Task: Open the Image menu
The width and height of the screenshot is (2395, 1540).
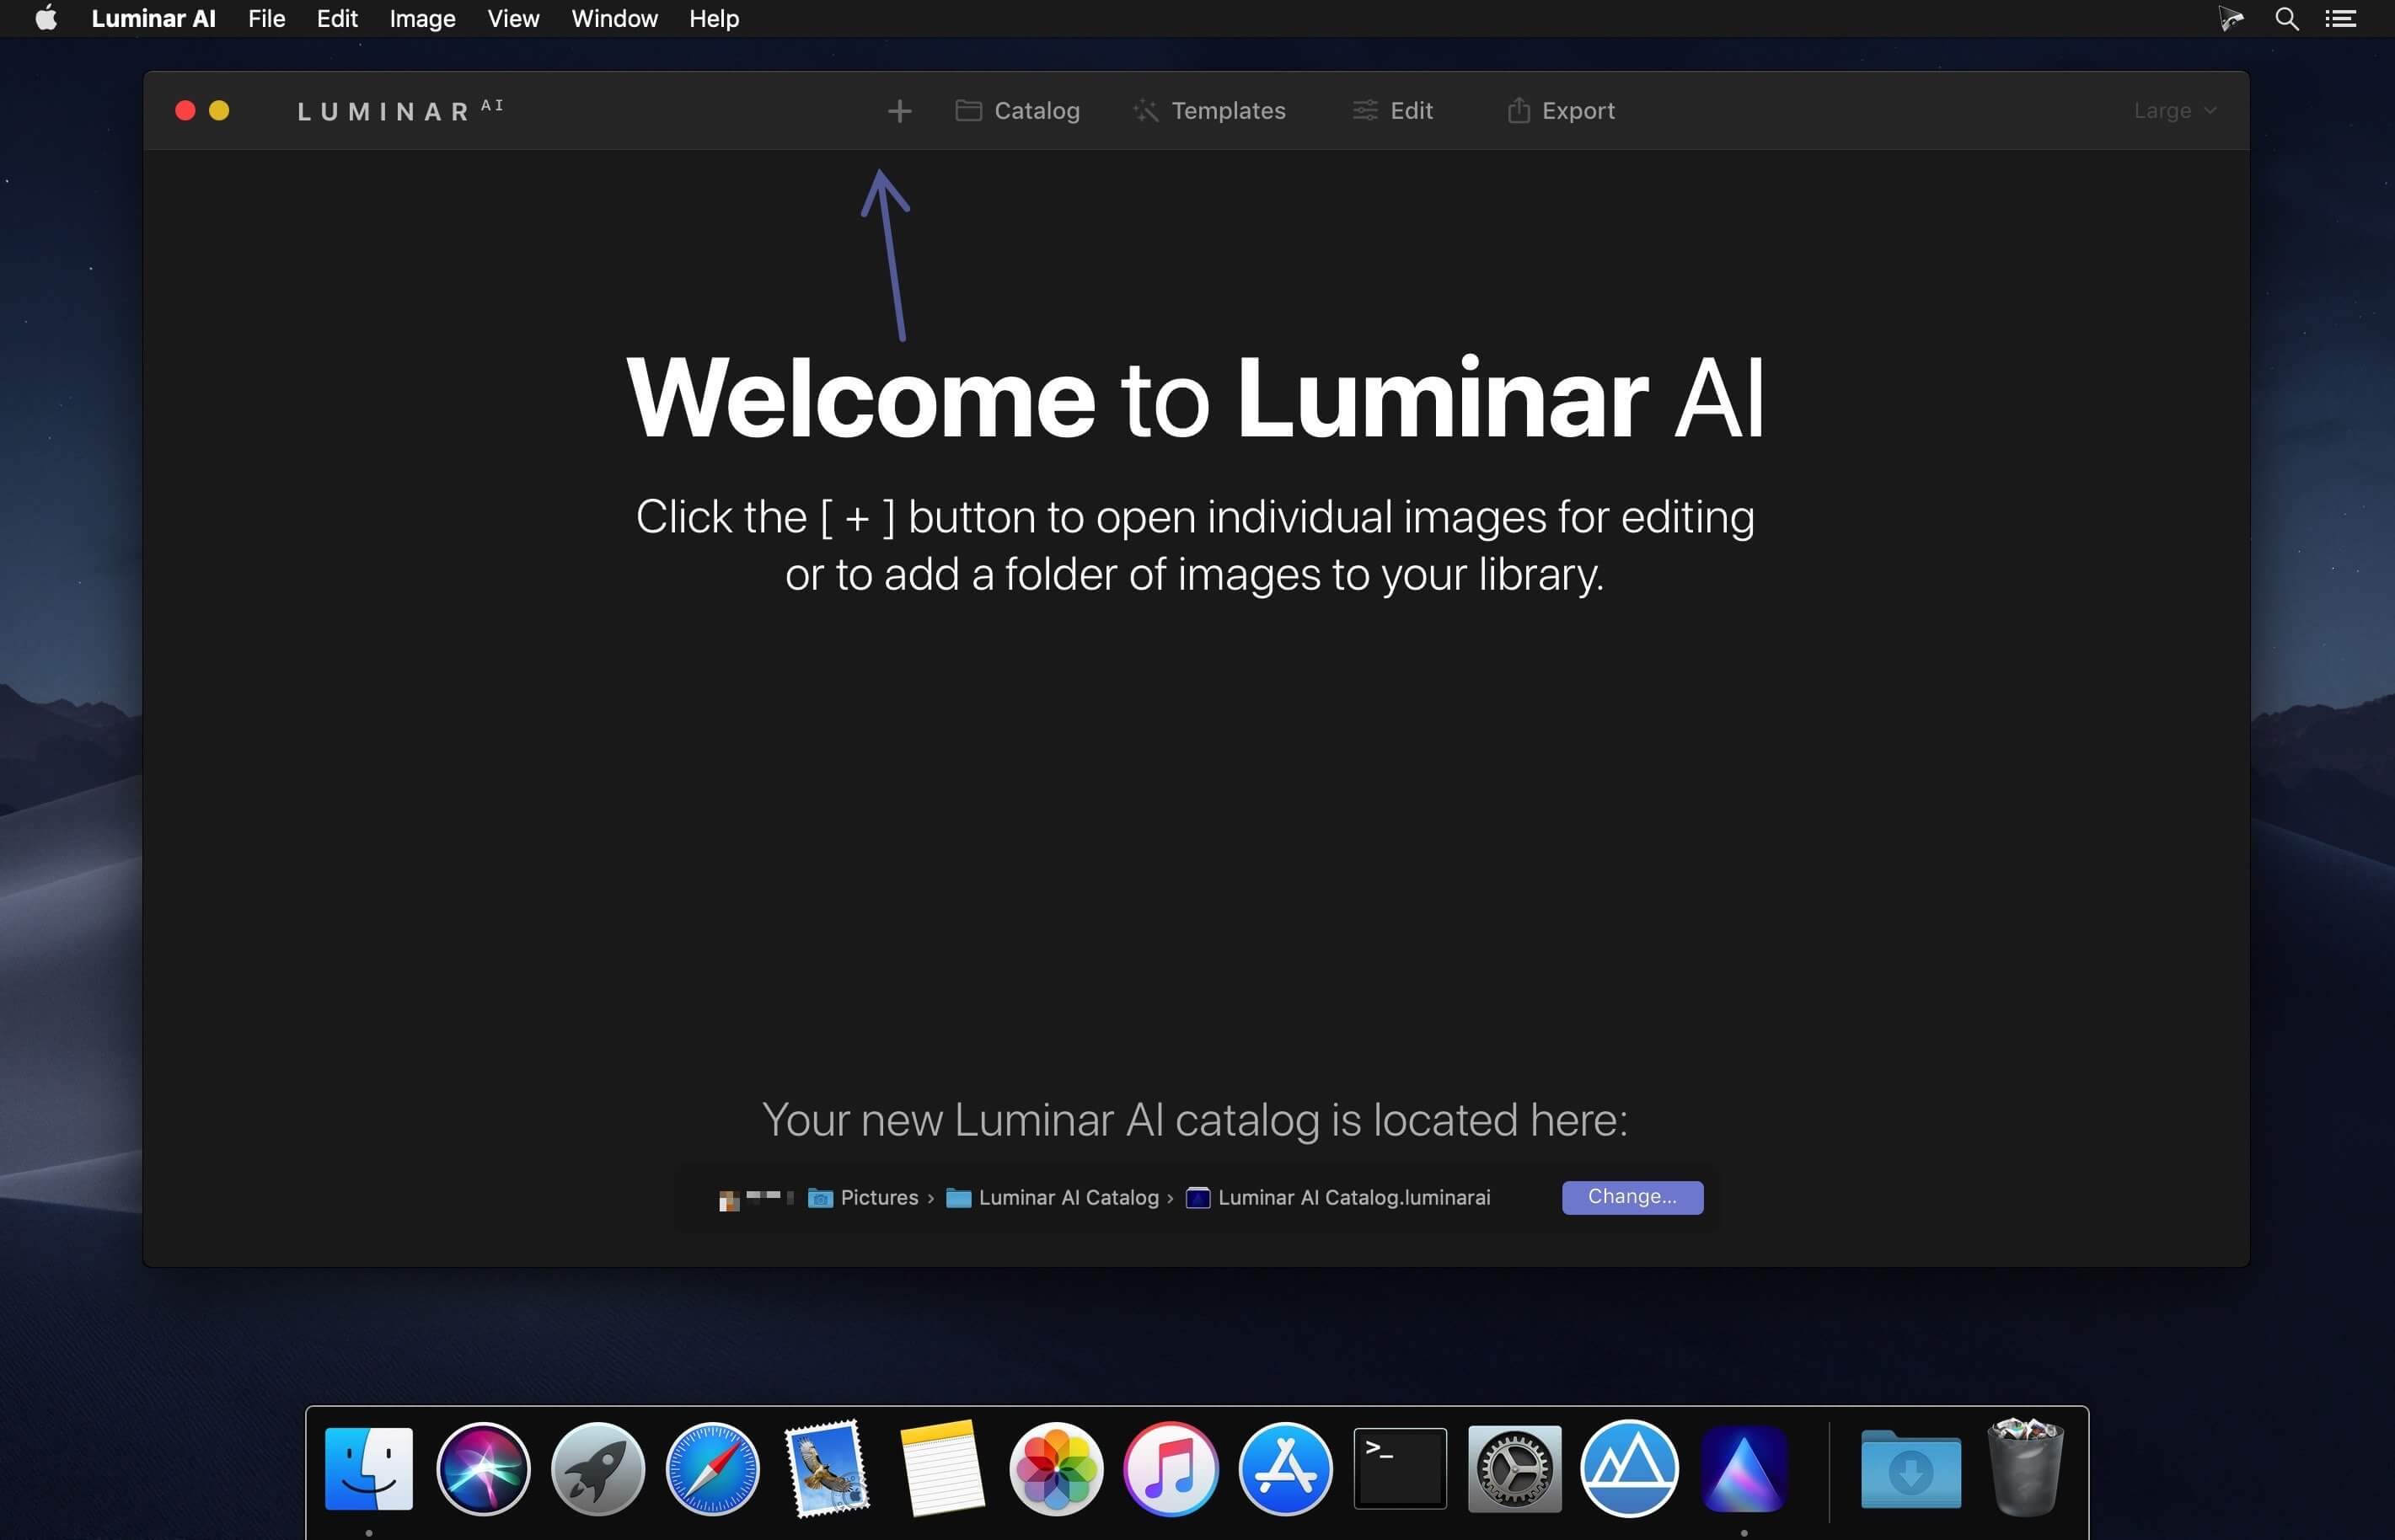Action: [x=422, y=19]
